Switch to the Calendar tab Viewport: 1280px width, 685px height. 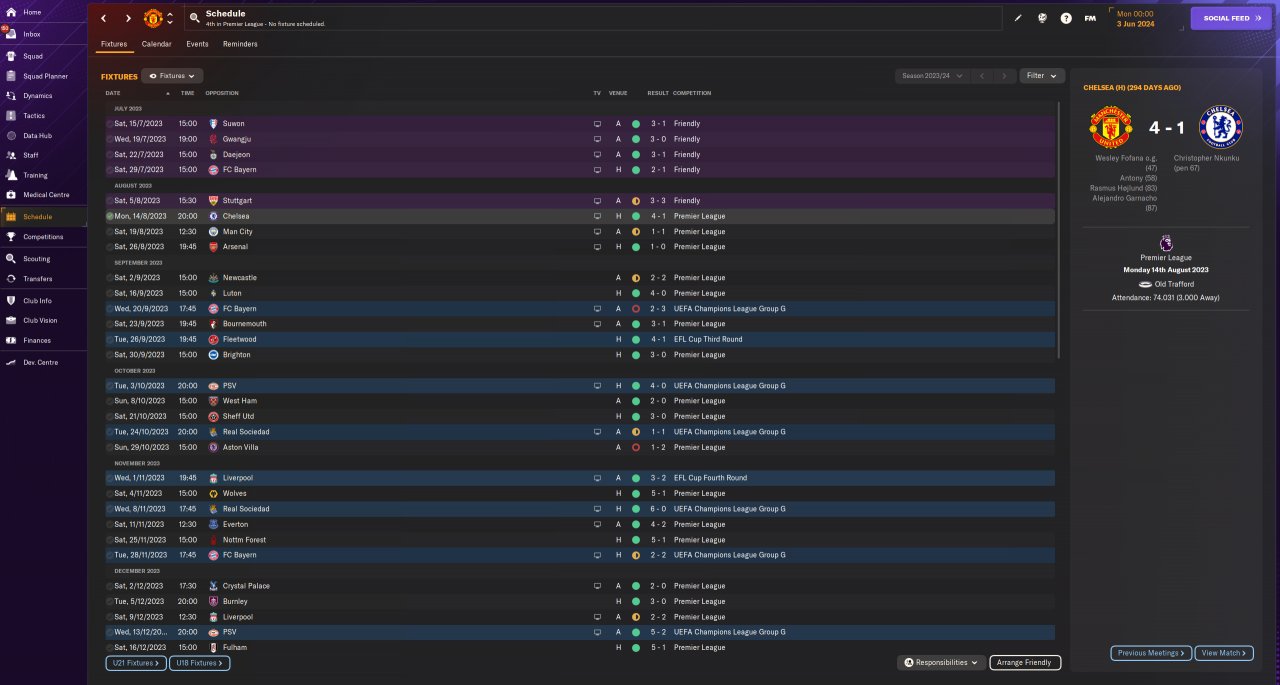tap(156, 44)
